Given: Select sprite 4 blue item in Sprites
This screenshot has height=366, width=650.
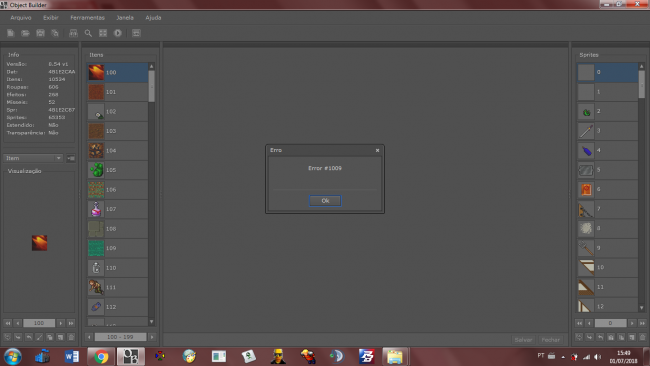Looking at the screenshot, I should [607, 150].
